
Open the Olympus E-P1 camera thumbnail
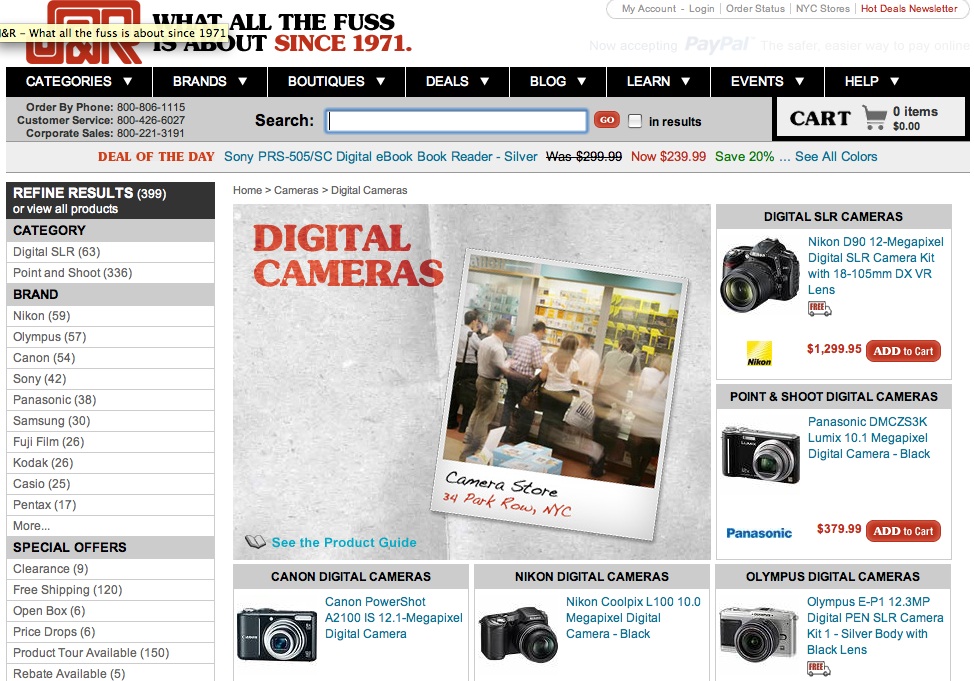pos(758,634)
